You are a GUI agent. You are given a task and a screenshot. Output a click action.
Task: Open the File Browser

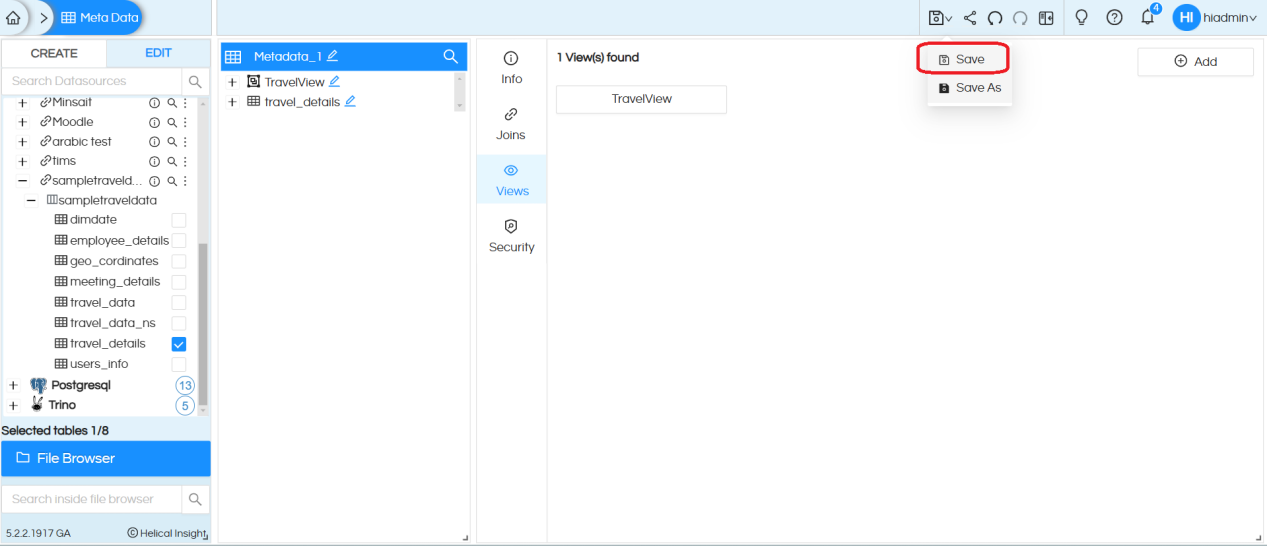[x=106, y=458]
